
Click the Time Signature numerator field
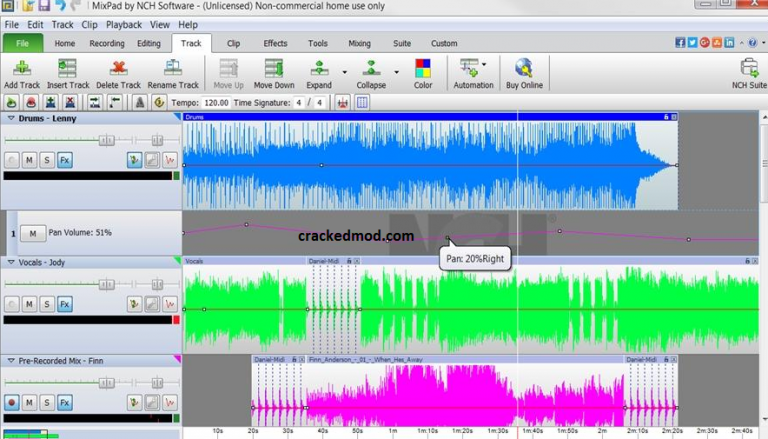pyautogui.click(x=299, y=102)
